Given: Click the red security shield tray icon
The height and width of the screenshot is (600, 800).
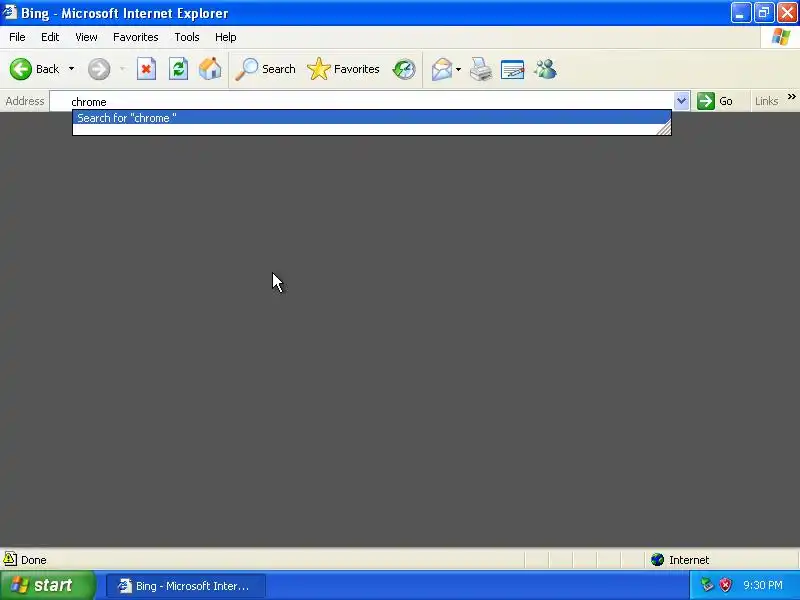Looking at the screenshot, I should pos(725,585).
